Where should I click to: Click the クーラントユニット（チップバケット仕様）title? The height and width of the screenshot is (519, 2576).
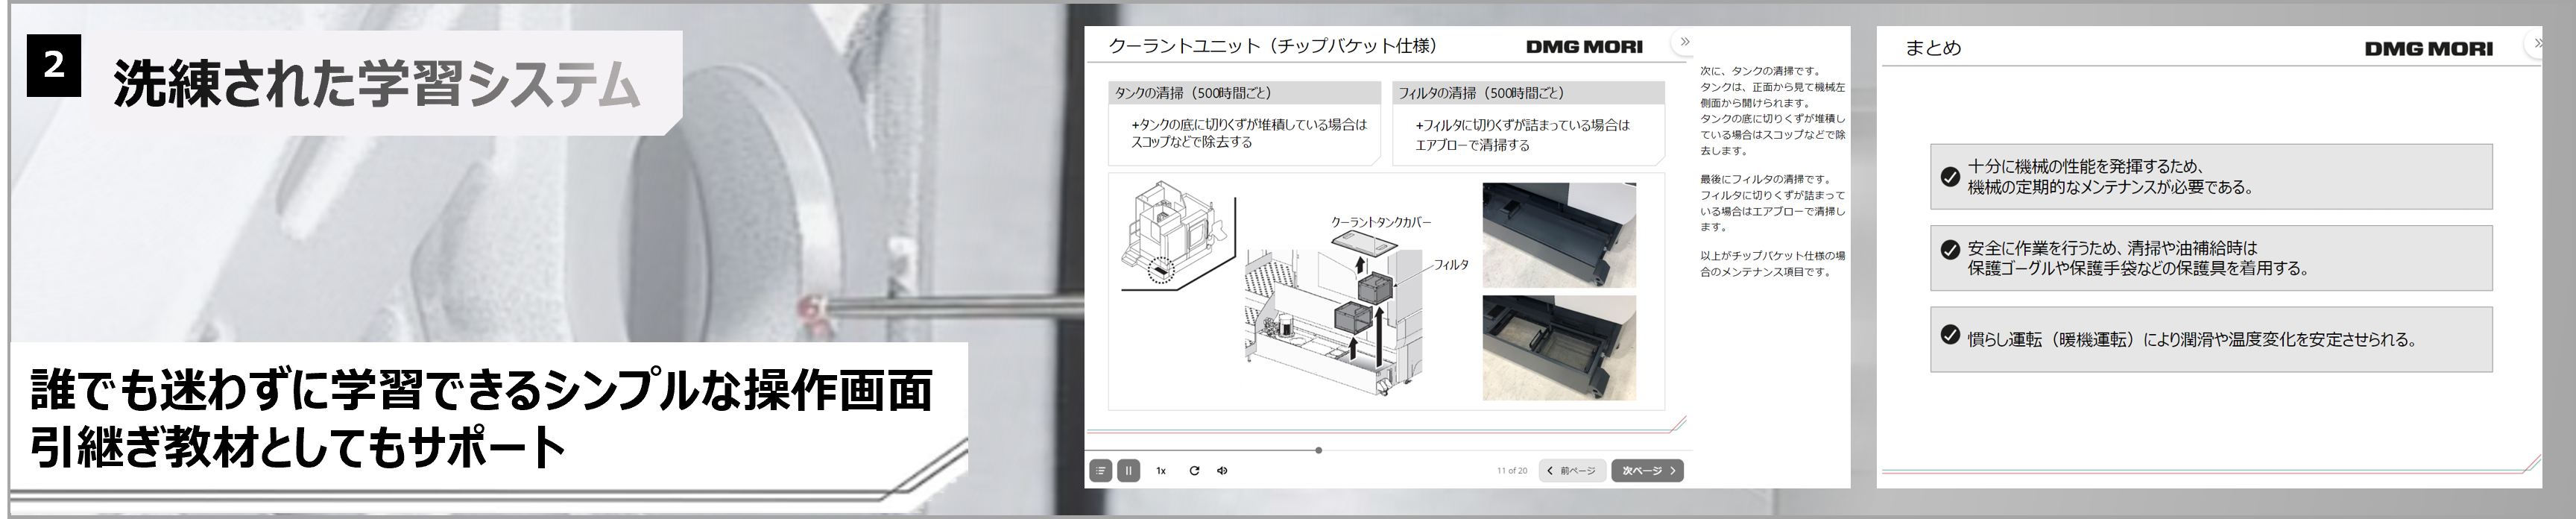point(1273,46)
